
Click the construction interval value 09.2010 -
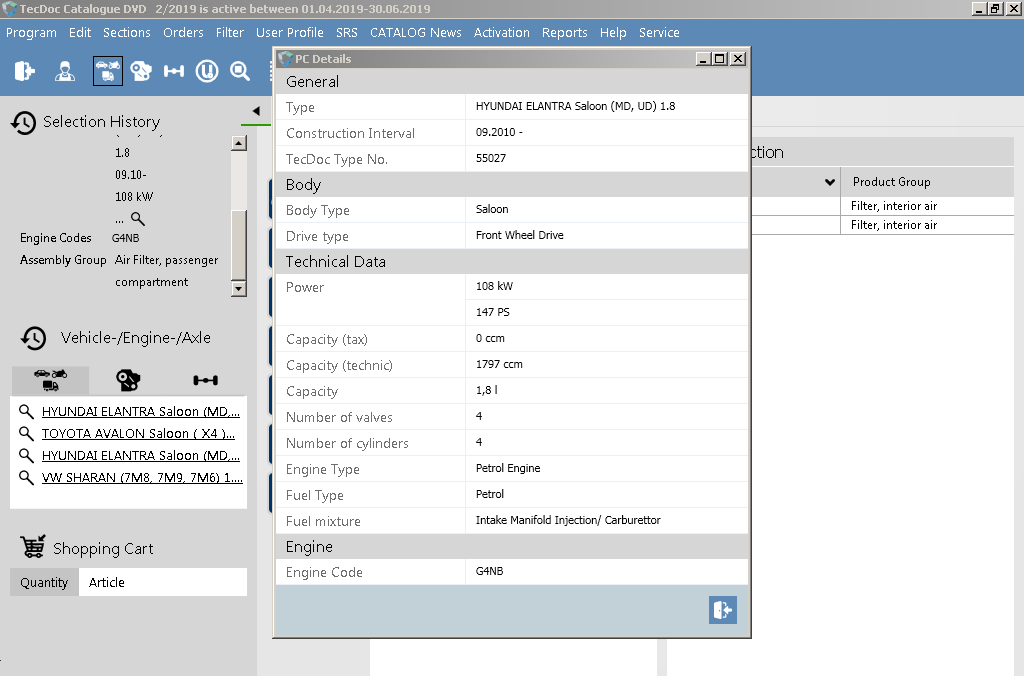499,133
